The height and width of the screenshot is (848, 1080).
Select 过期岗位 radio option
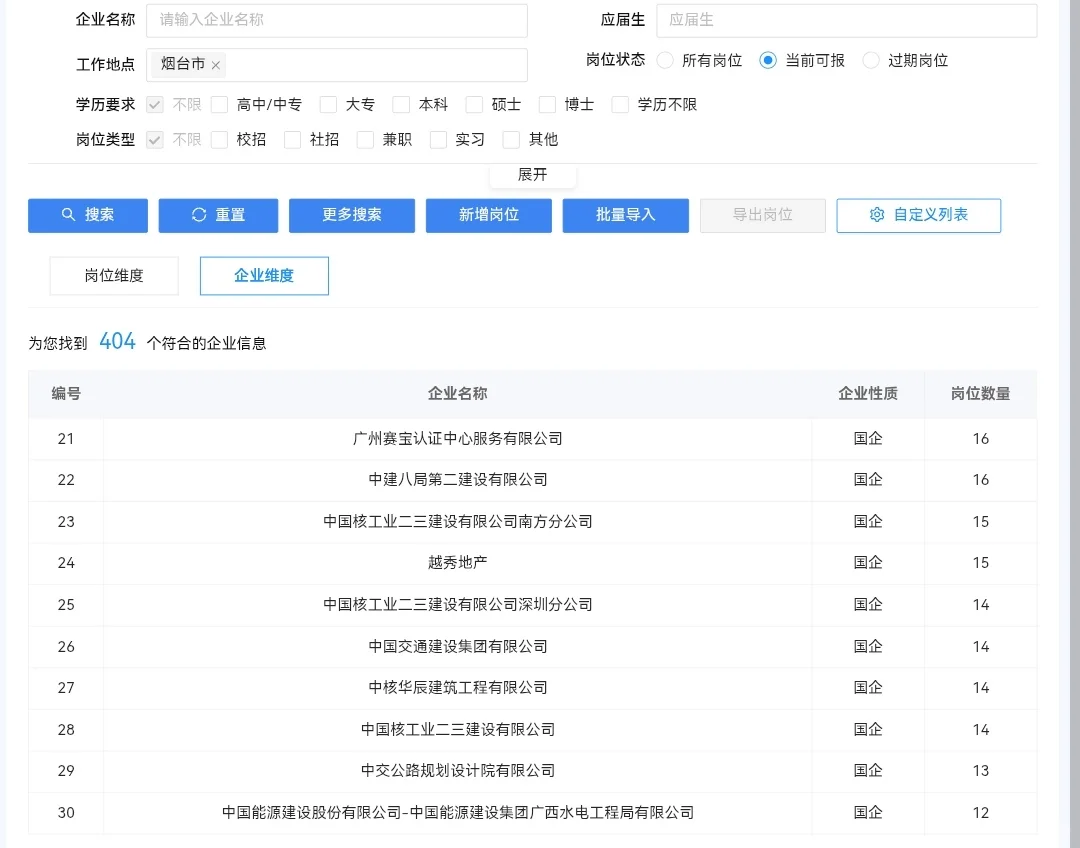[871, 61]
